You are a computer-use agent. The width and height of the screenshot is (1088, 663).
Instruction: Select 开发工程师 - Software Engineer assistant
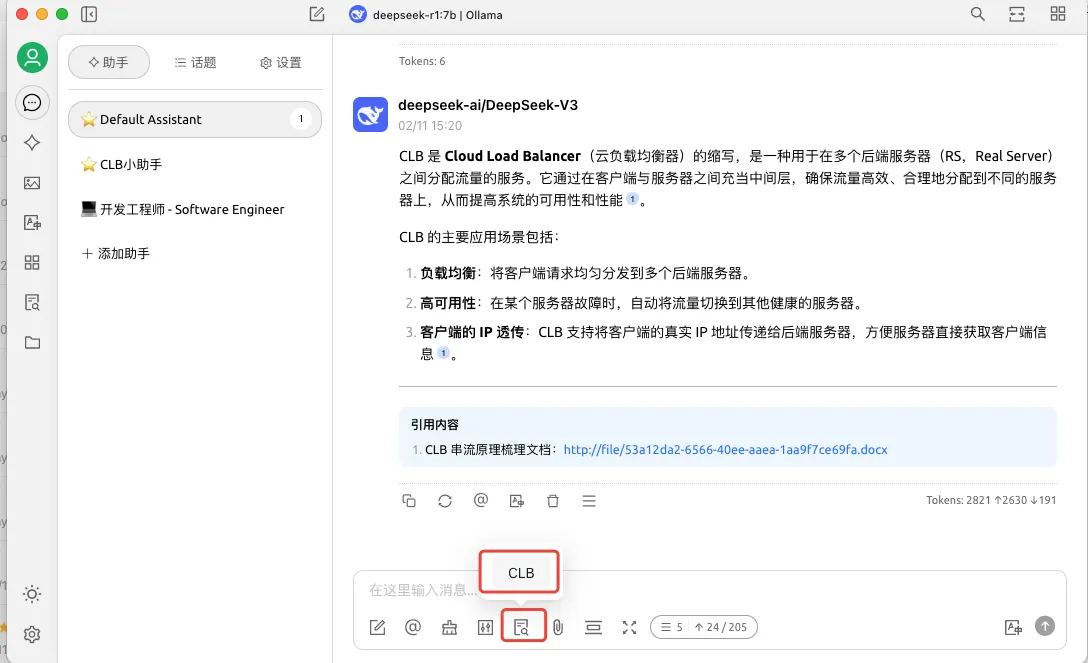[195, 209]
